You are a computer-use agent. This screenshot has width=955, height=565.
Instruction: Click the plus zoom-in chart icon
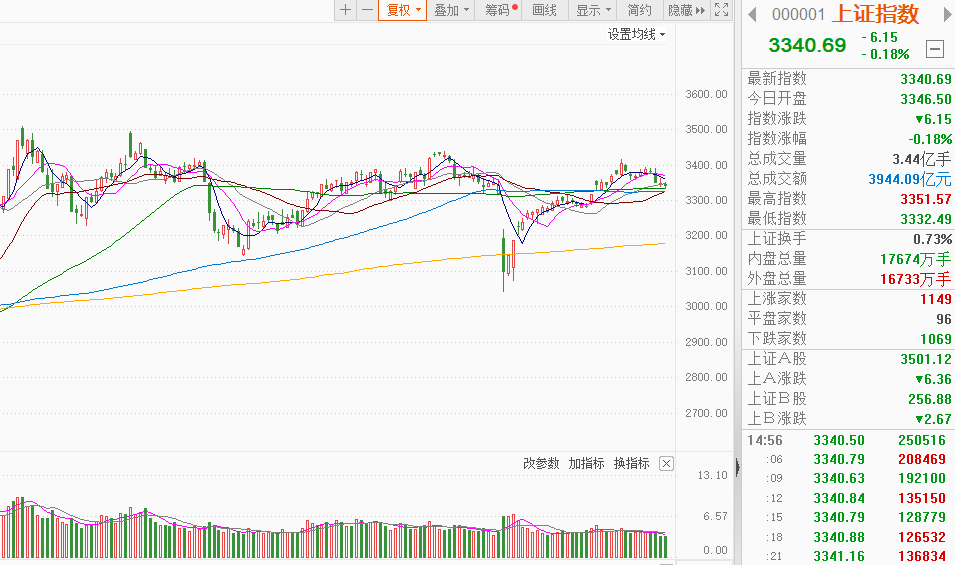(345, 10)
